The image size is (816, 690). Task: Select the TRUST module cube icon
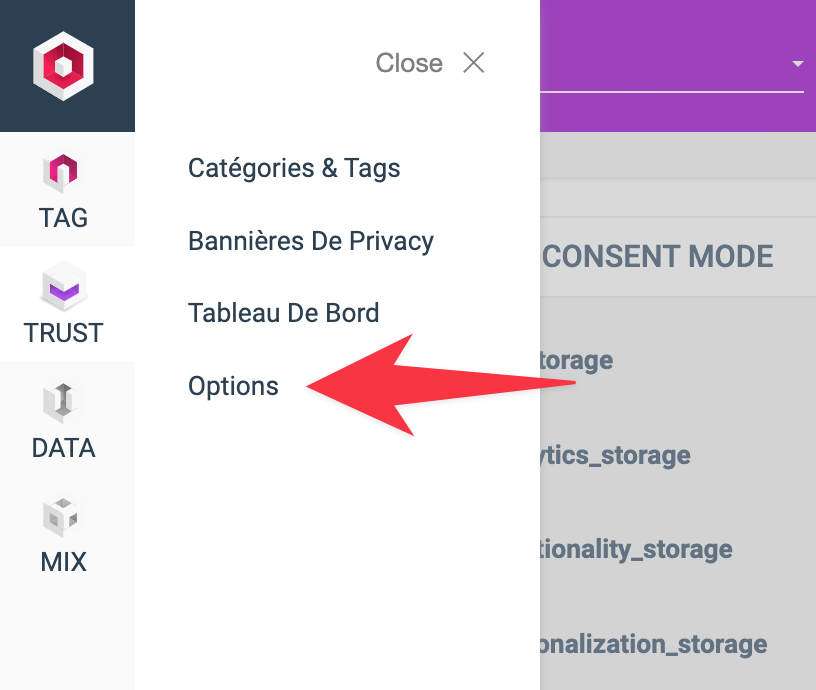(63, 286)
